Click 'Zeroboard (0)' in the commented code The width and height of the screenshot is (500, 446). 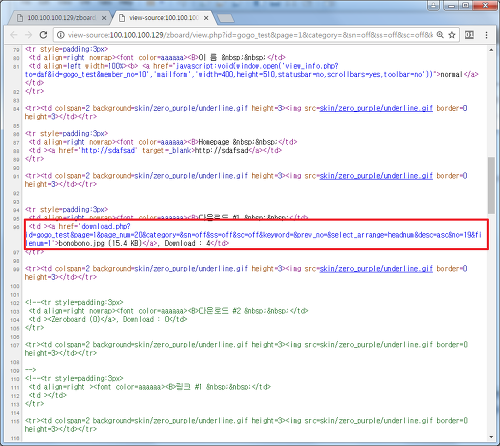coord(75,319)
